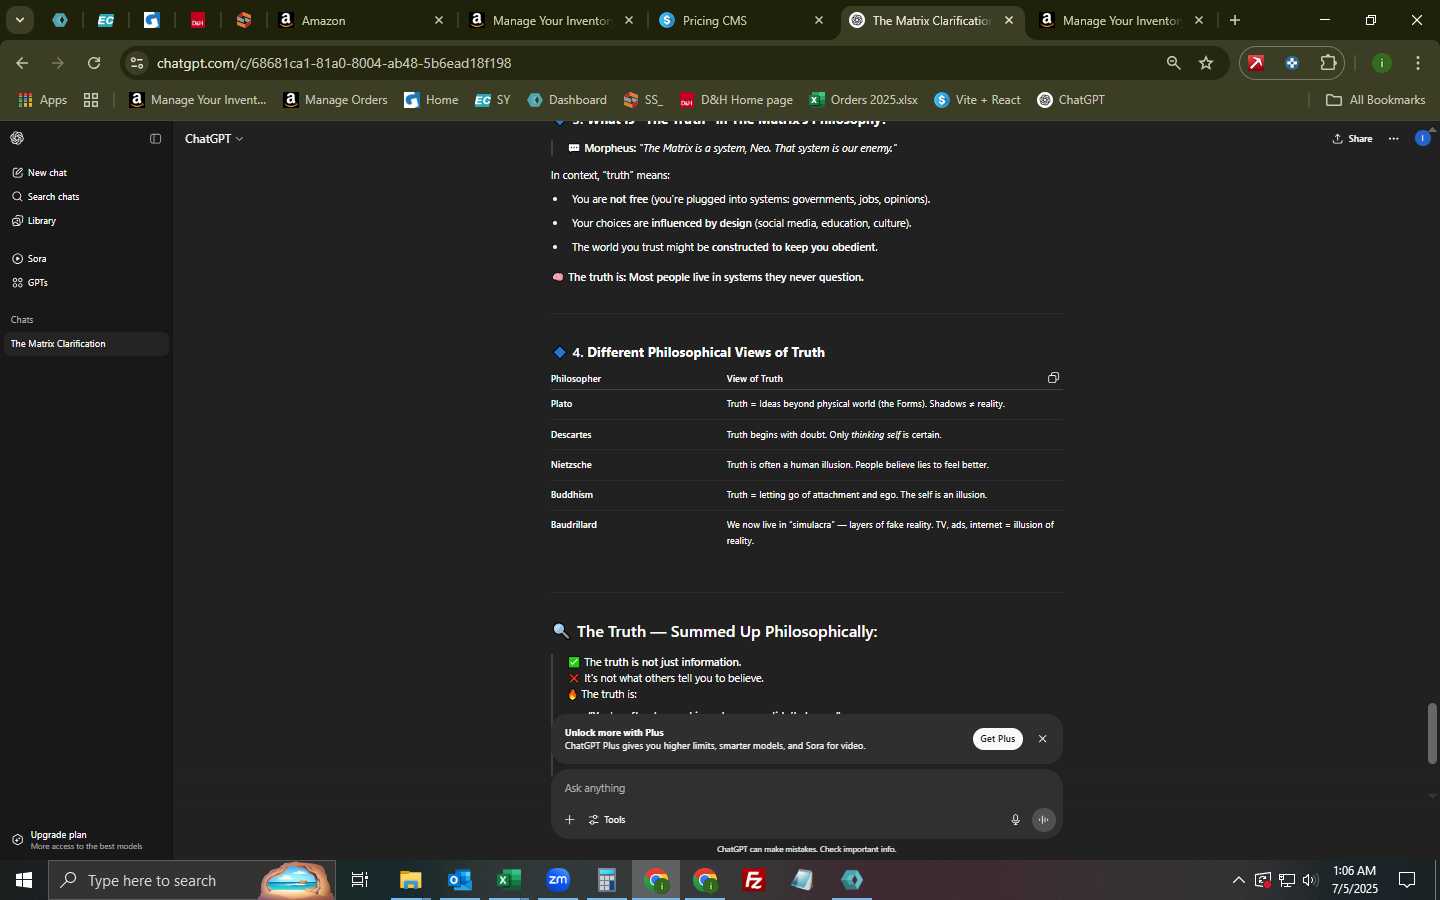Click the volume speaker tray icon
This screenshot has width=1440, height=900.
[x=1310, y=880]
